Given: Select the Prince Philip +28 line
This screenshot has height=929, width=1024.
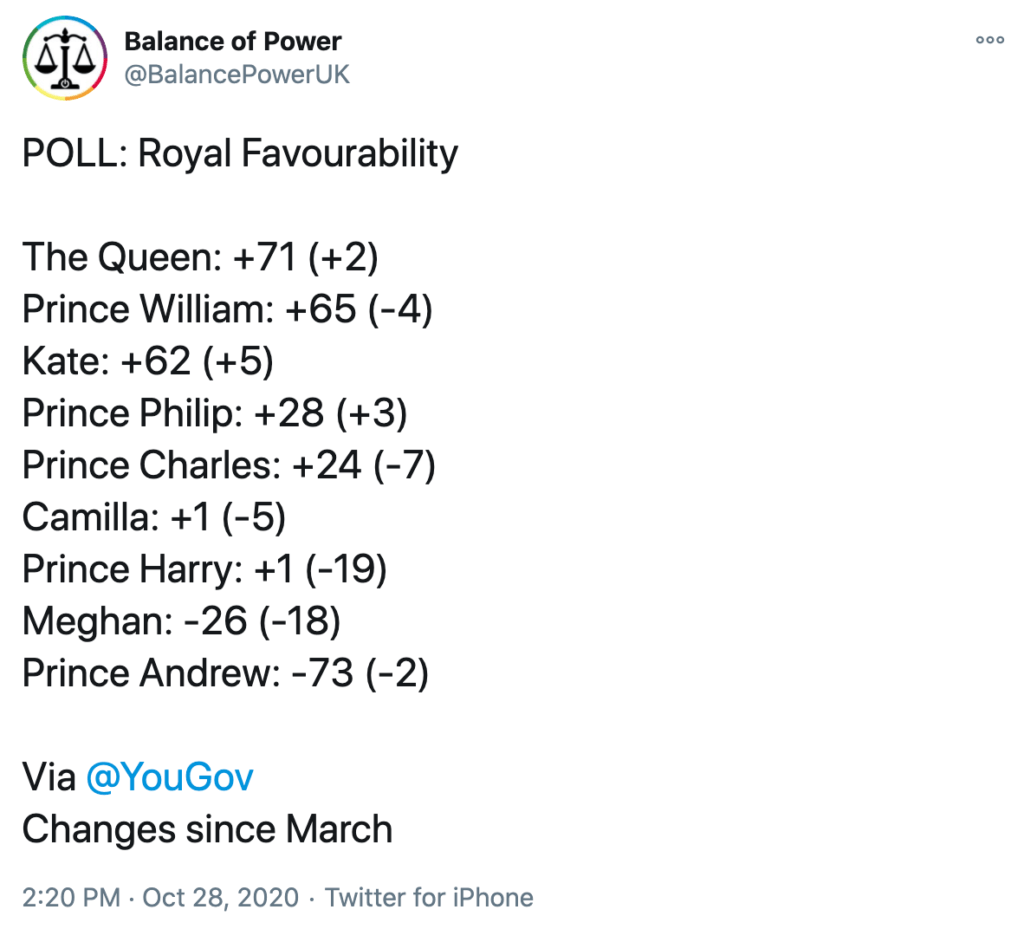Looking at the screenshot, I should pyautogui.click(x=215, y=414).
